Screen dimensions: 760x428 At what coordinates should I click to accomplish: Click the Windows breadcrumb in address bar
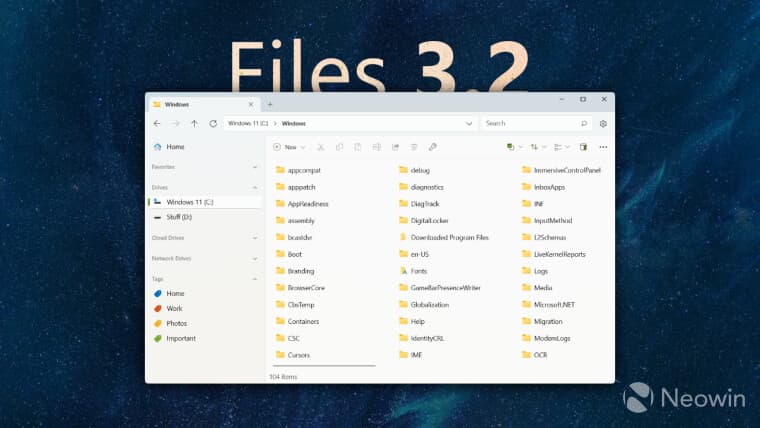click(x=294, y=124)
